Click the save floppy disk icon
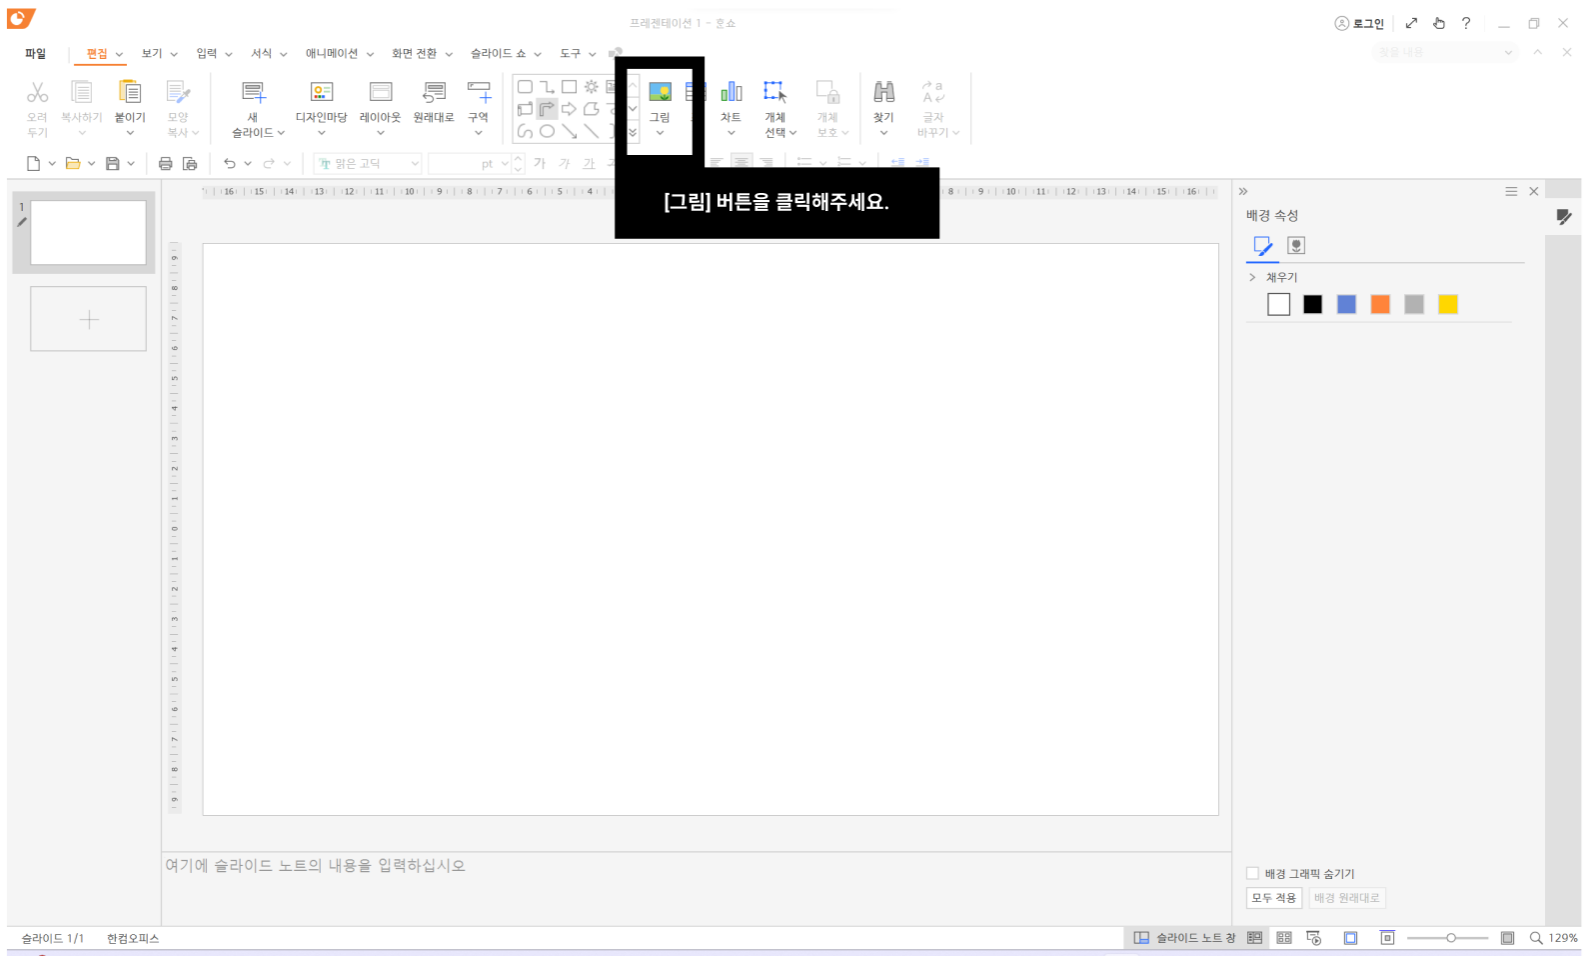This screenshot has height=963, width=1590. pyautogui.click(x=113, y=163)
